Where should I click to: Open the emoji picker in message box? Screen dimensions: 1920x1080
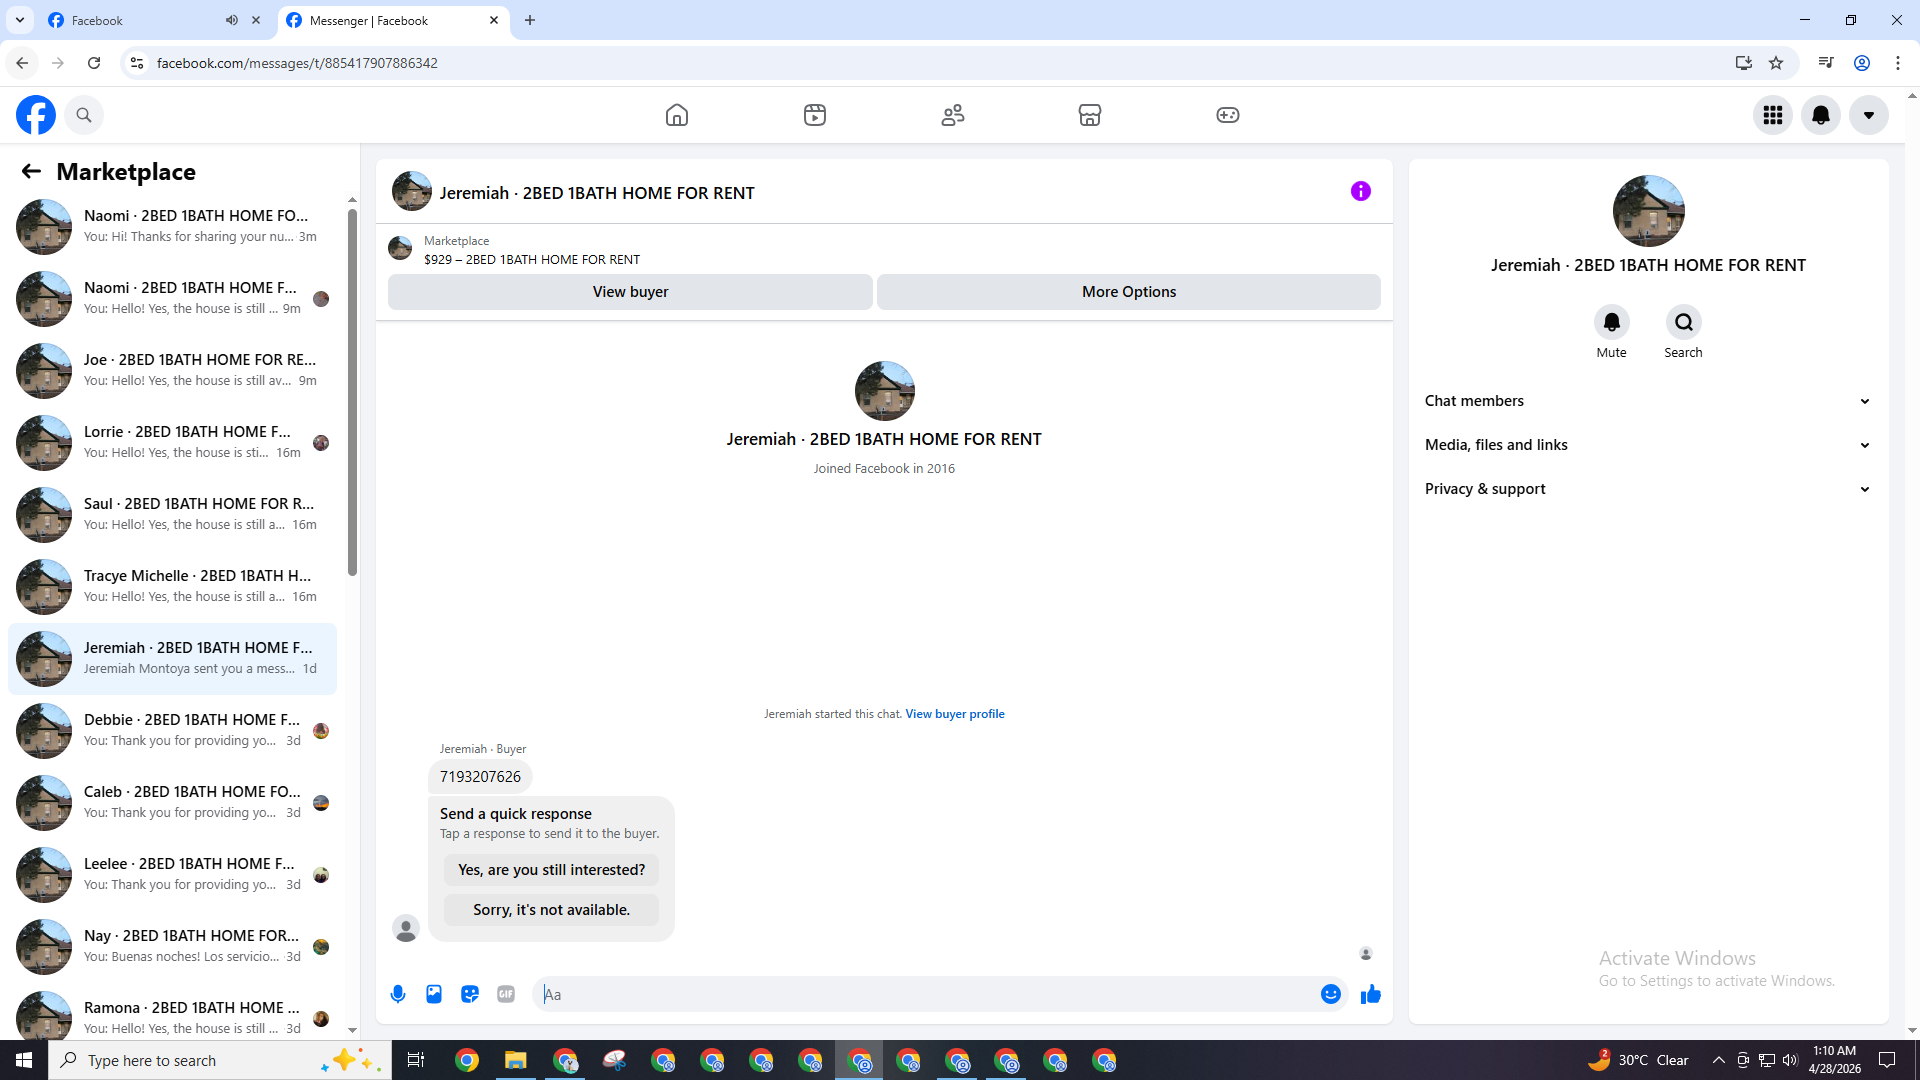point(1331,994)
